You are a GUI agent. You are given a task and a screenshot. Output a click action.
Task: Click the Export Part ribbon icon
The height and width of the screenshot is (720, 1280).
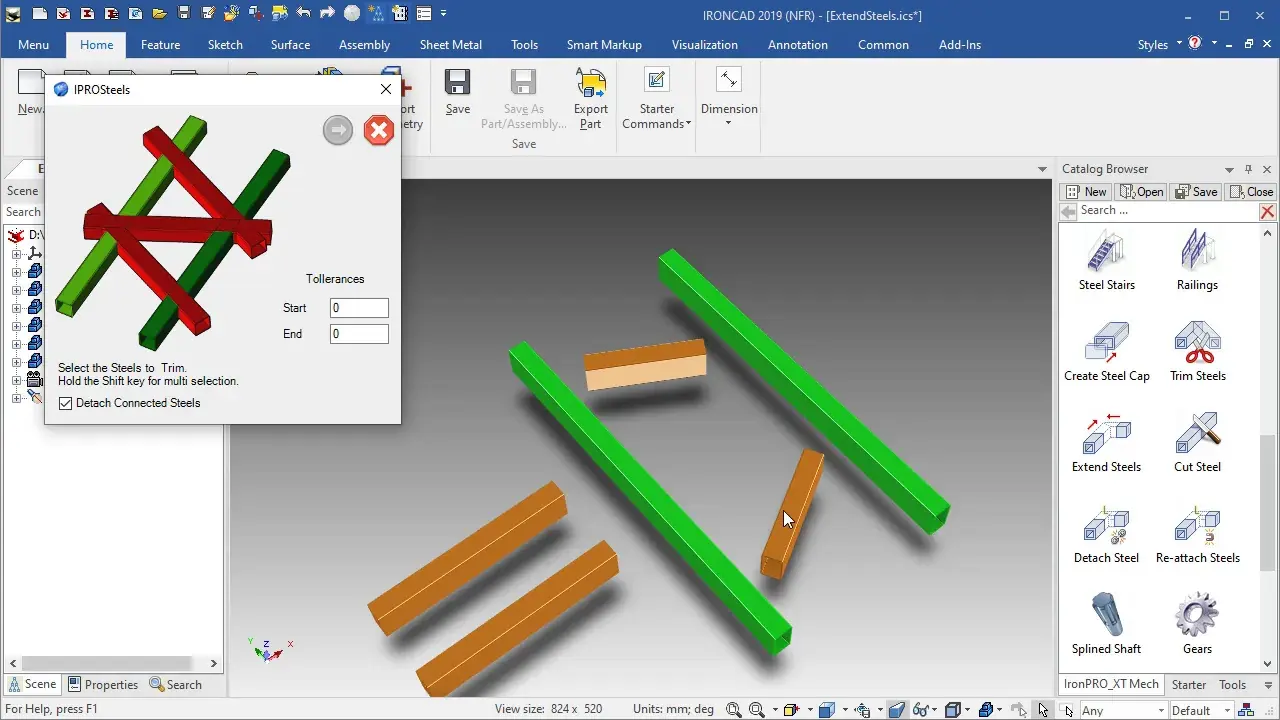click(590, 82)
